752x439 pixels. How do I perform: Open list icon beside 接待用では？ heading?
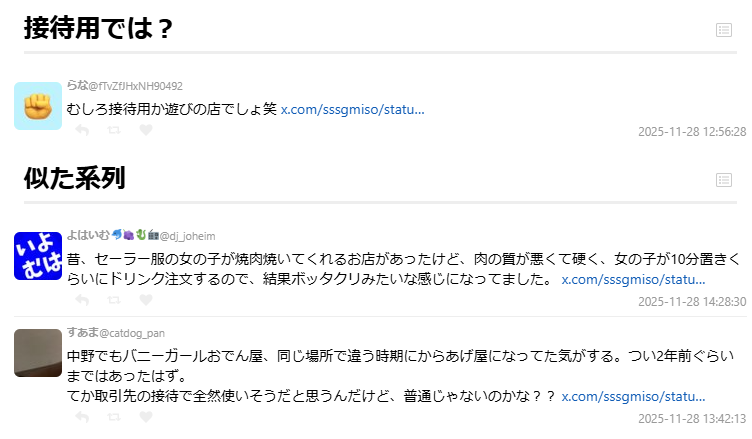tap(725, 30)
